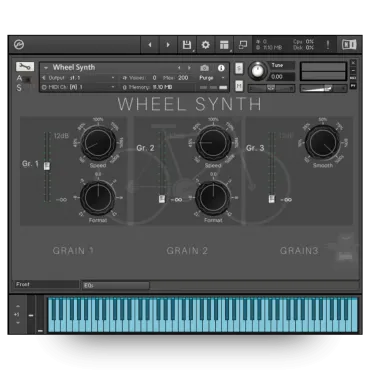Image resolution: width=370 pixels, height=370 pixels.
Task: Click the keyboard mod wheel strip
Action: [x=40, y=314]
